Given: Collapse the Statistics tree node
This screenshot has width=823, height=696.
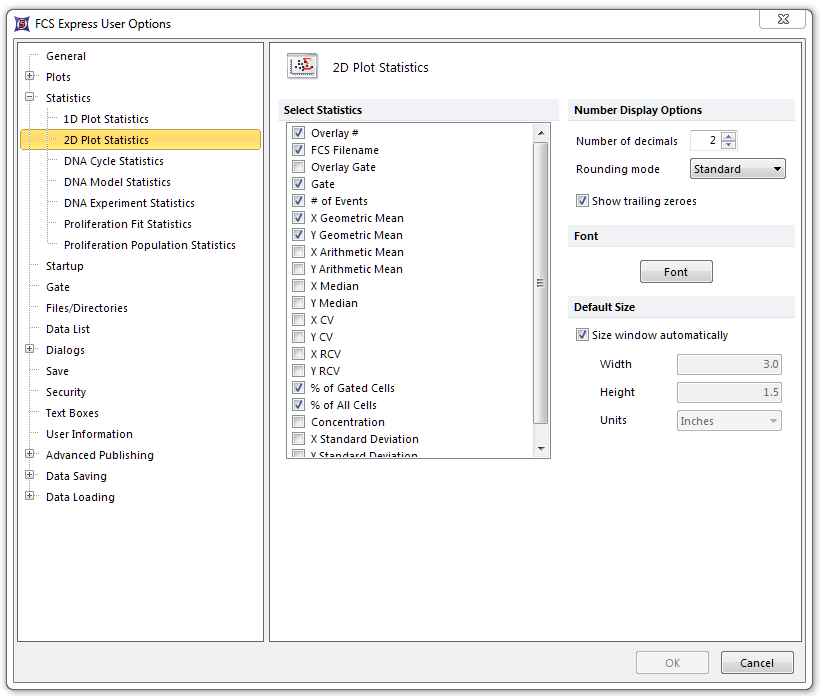Looking at the screenshot, I should coord(30,98).
